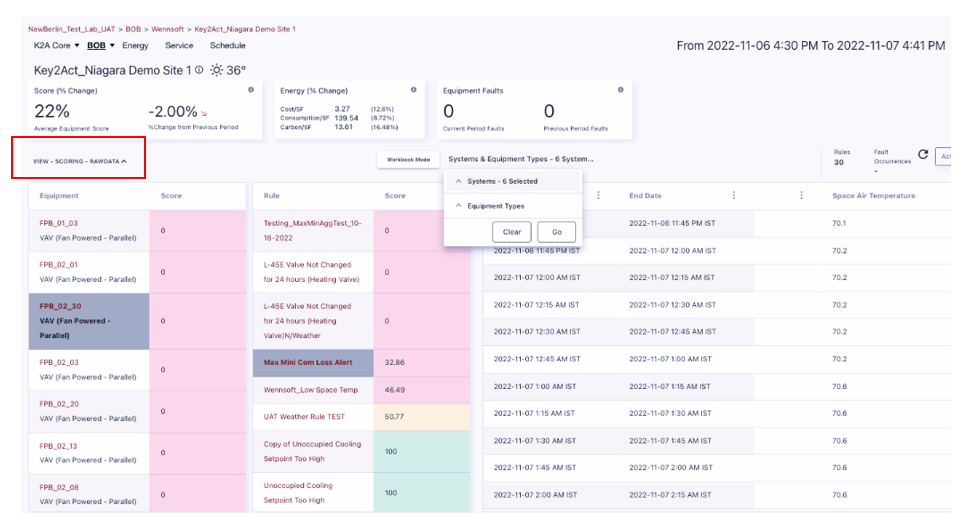The width and height of the screenshot is (973, 523).
Task: Open the BOB dropdown menu
Action: (x=101, y=46)
